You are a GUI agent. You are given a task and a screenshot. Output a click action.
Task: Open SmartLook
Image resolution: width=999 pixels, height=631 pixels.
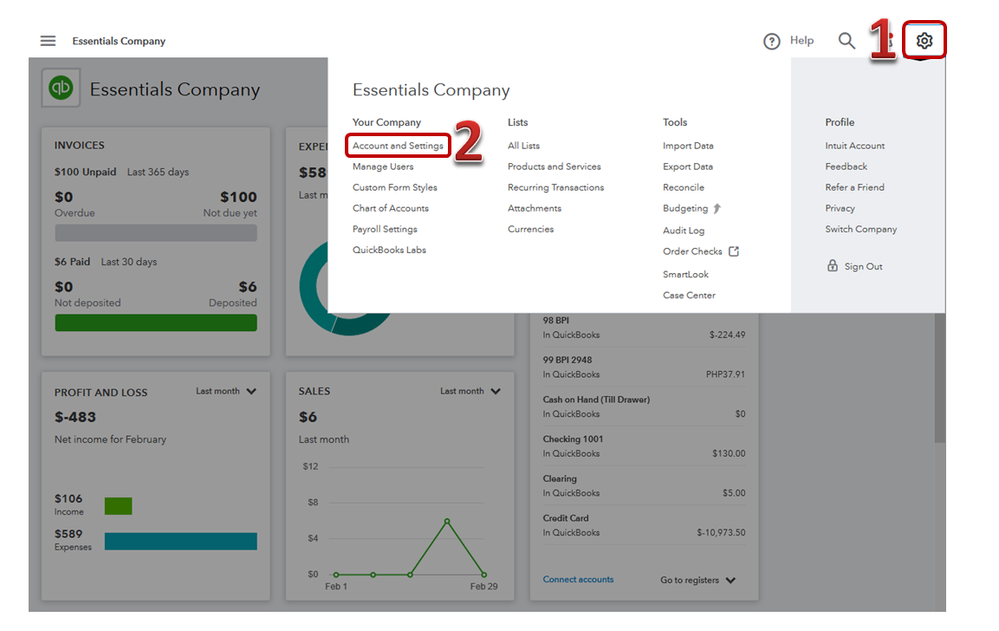686,274
